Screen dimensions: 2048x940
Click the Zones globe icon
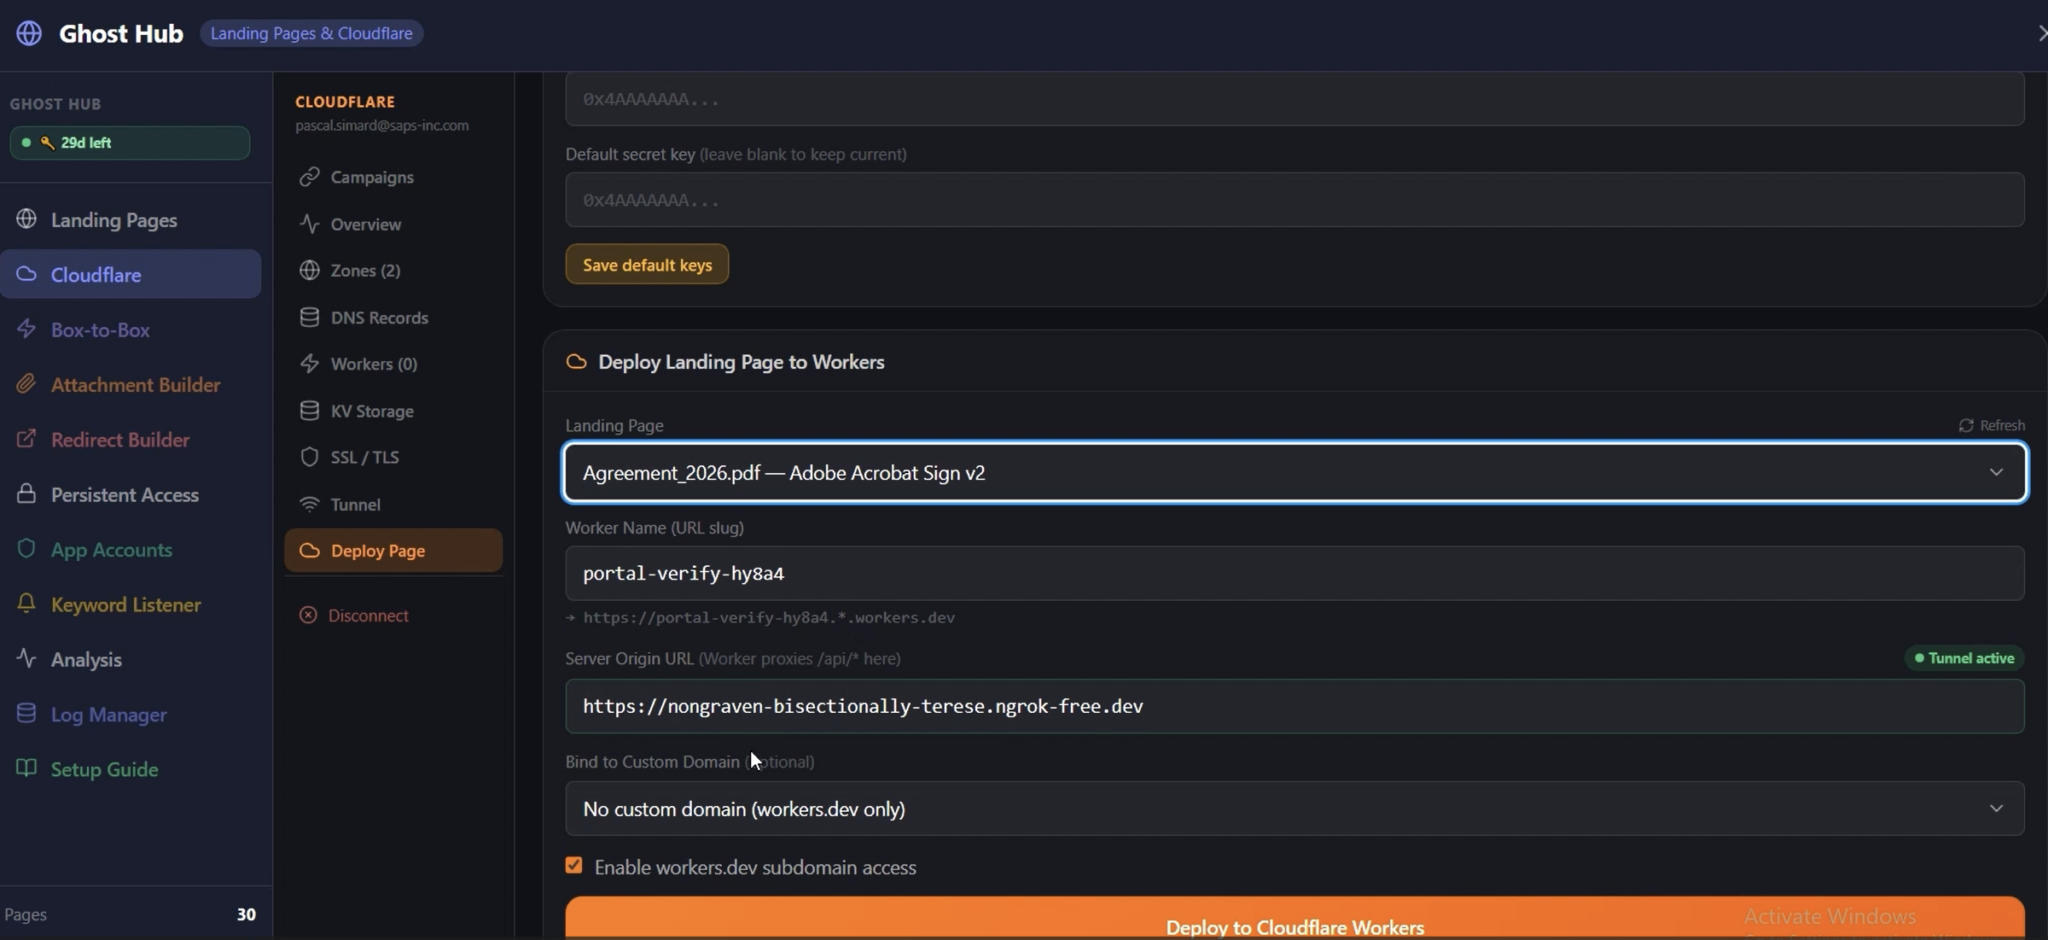point(310,270)
